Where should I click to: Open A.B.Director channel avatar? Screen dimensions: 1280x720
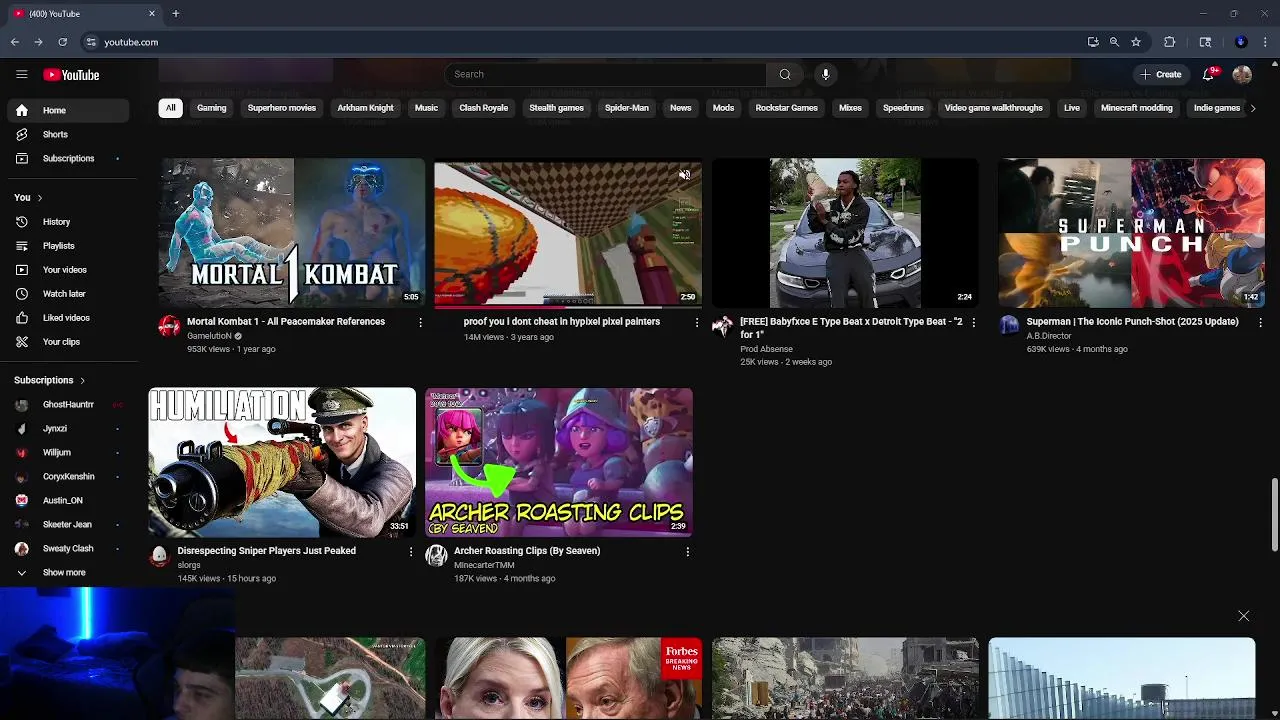tap(1009, 326)
